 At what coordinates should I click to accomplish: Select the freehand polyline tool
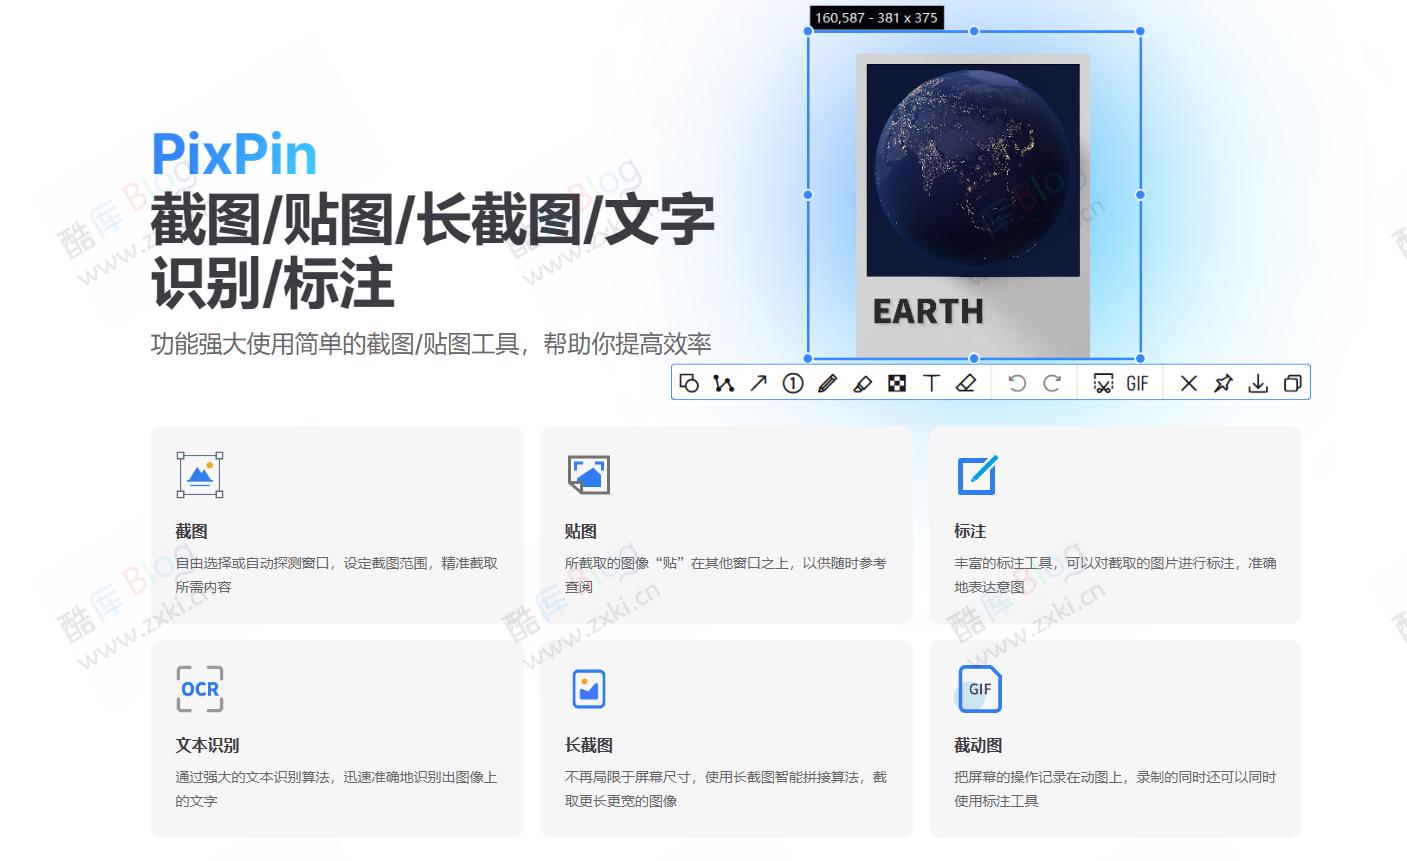(x=724, y=382)
